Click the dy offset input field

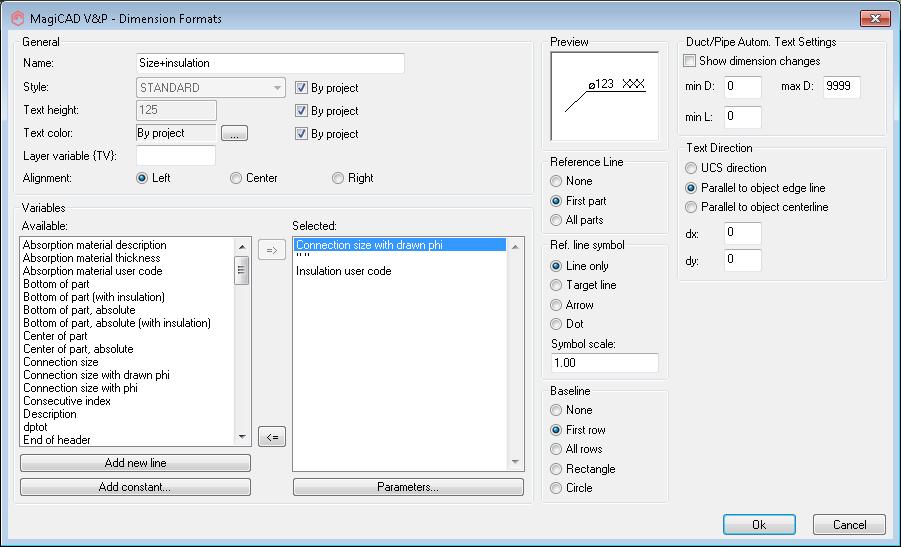click(x=742, y=260)
